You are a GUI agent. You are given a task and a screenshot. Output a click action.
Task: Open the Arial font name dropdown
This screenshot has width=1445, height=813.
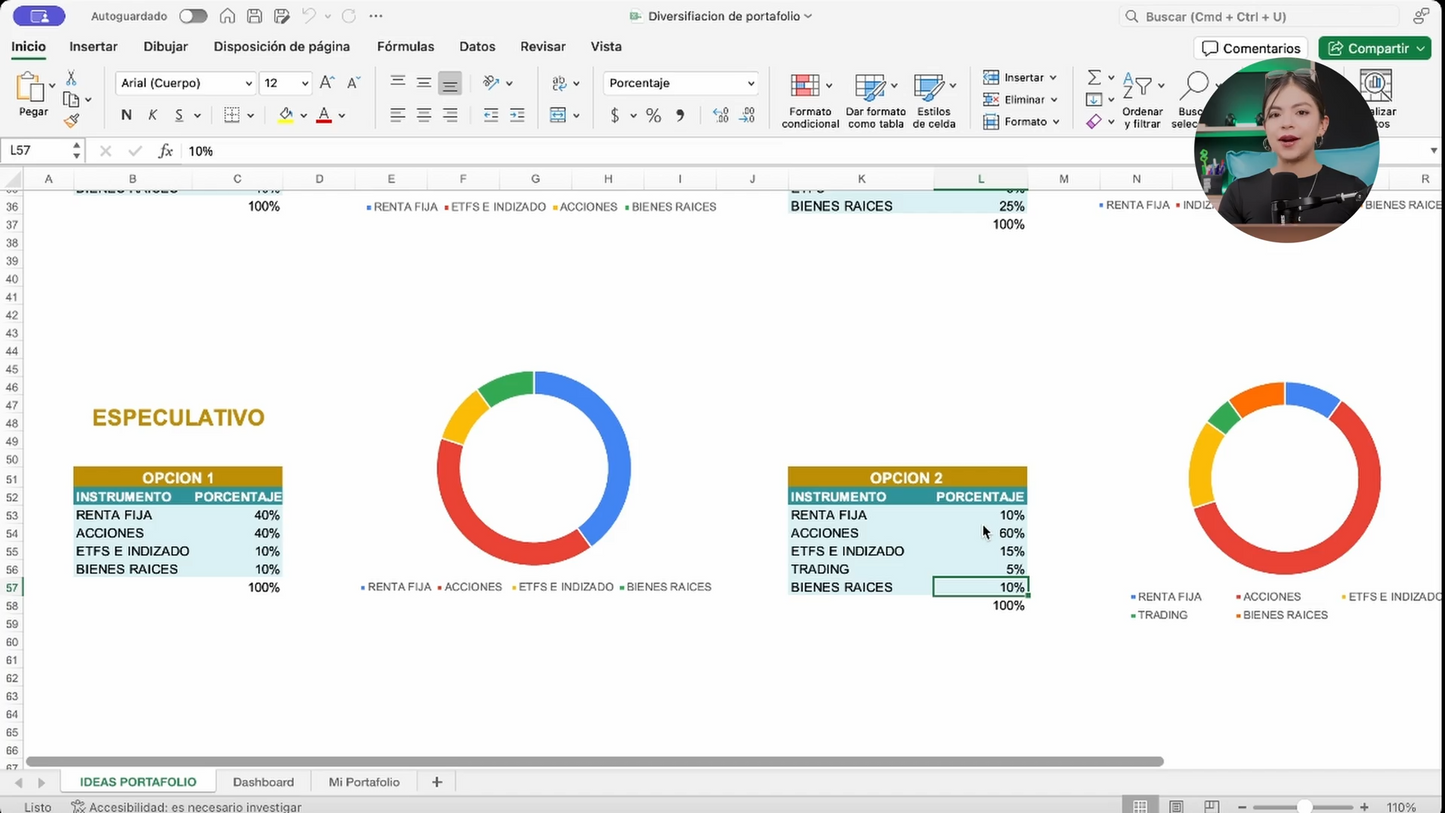click(x=248, y=84)
